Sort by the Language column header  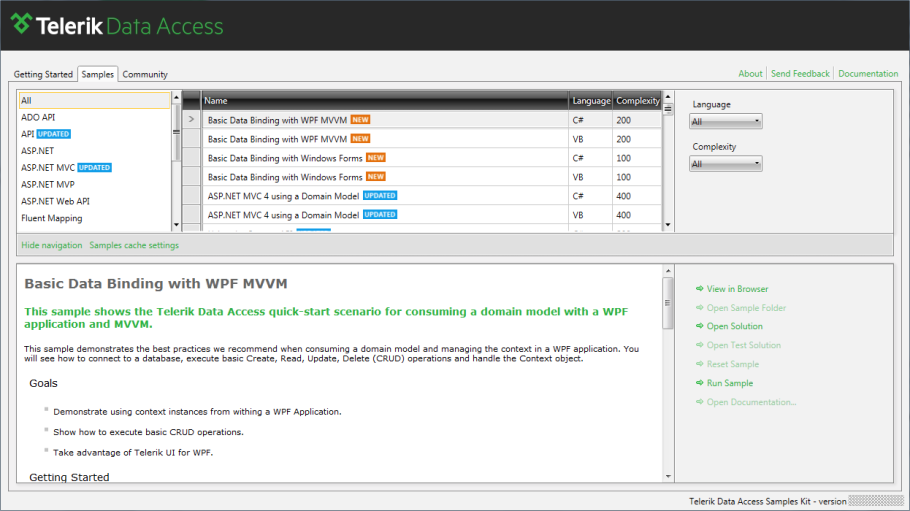(590, 100)
